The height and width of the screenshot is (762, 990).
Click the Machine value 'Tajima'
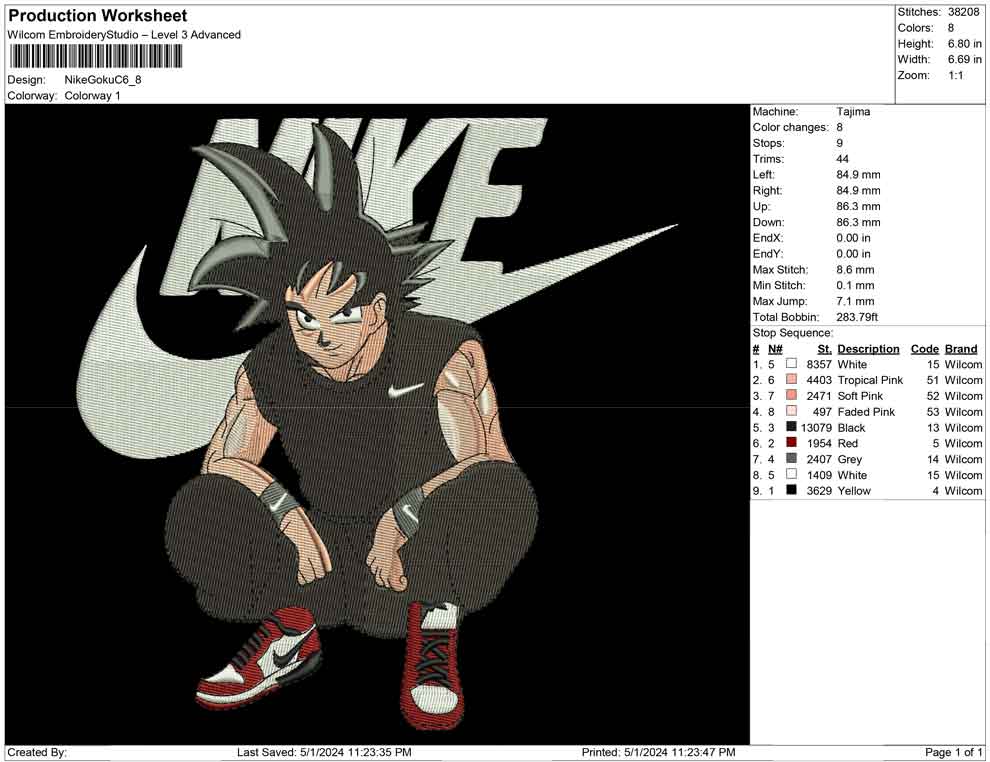pos(853,111)
